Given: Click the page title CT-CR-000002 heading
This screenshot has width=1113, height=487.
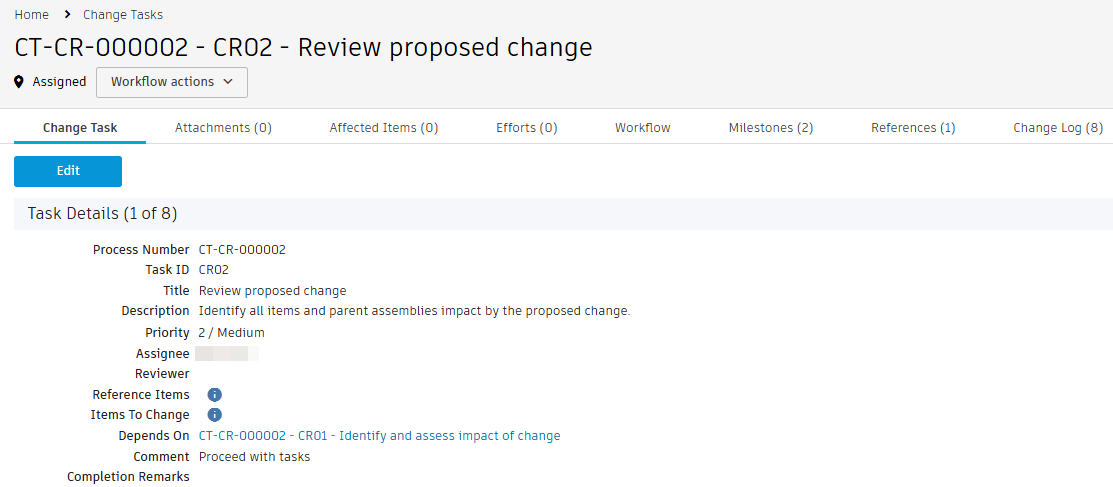Looking at the screenshot, I should 303,47.
